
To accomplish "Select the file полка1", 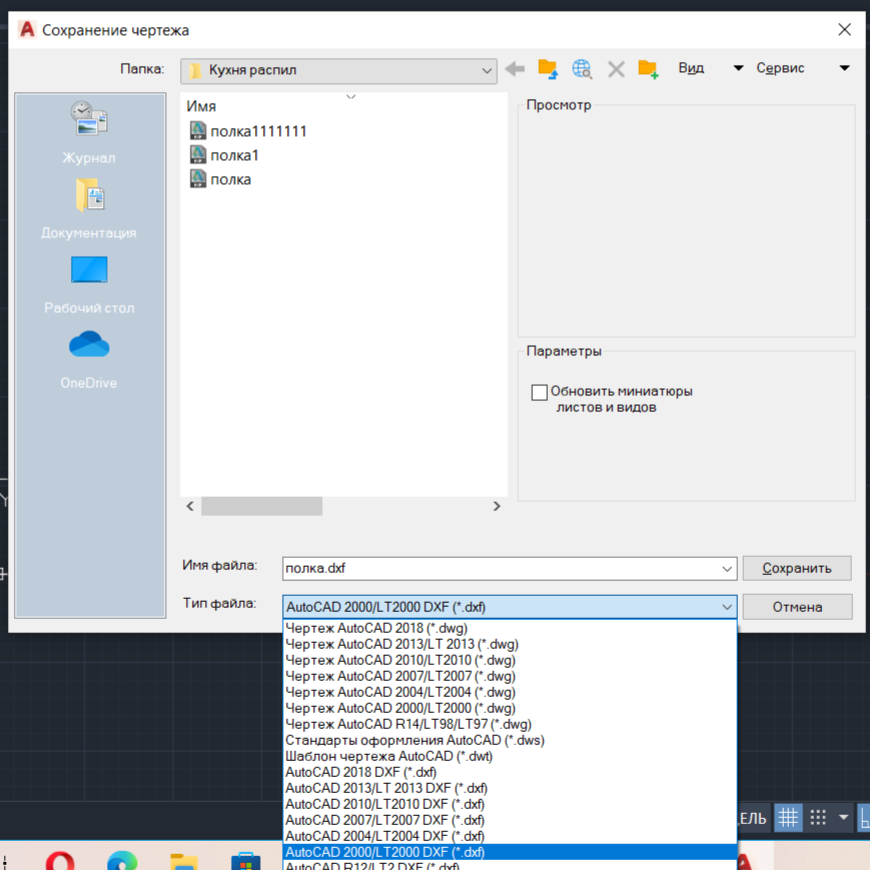I will (224, 155).
